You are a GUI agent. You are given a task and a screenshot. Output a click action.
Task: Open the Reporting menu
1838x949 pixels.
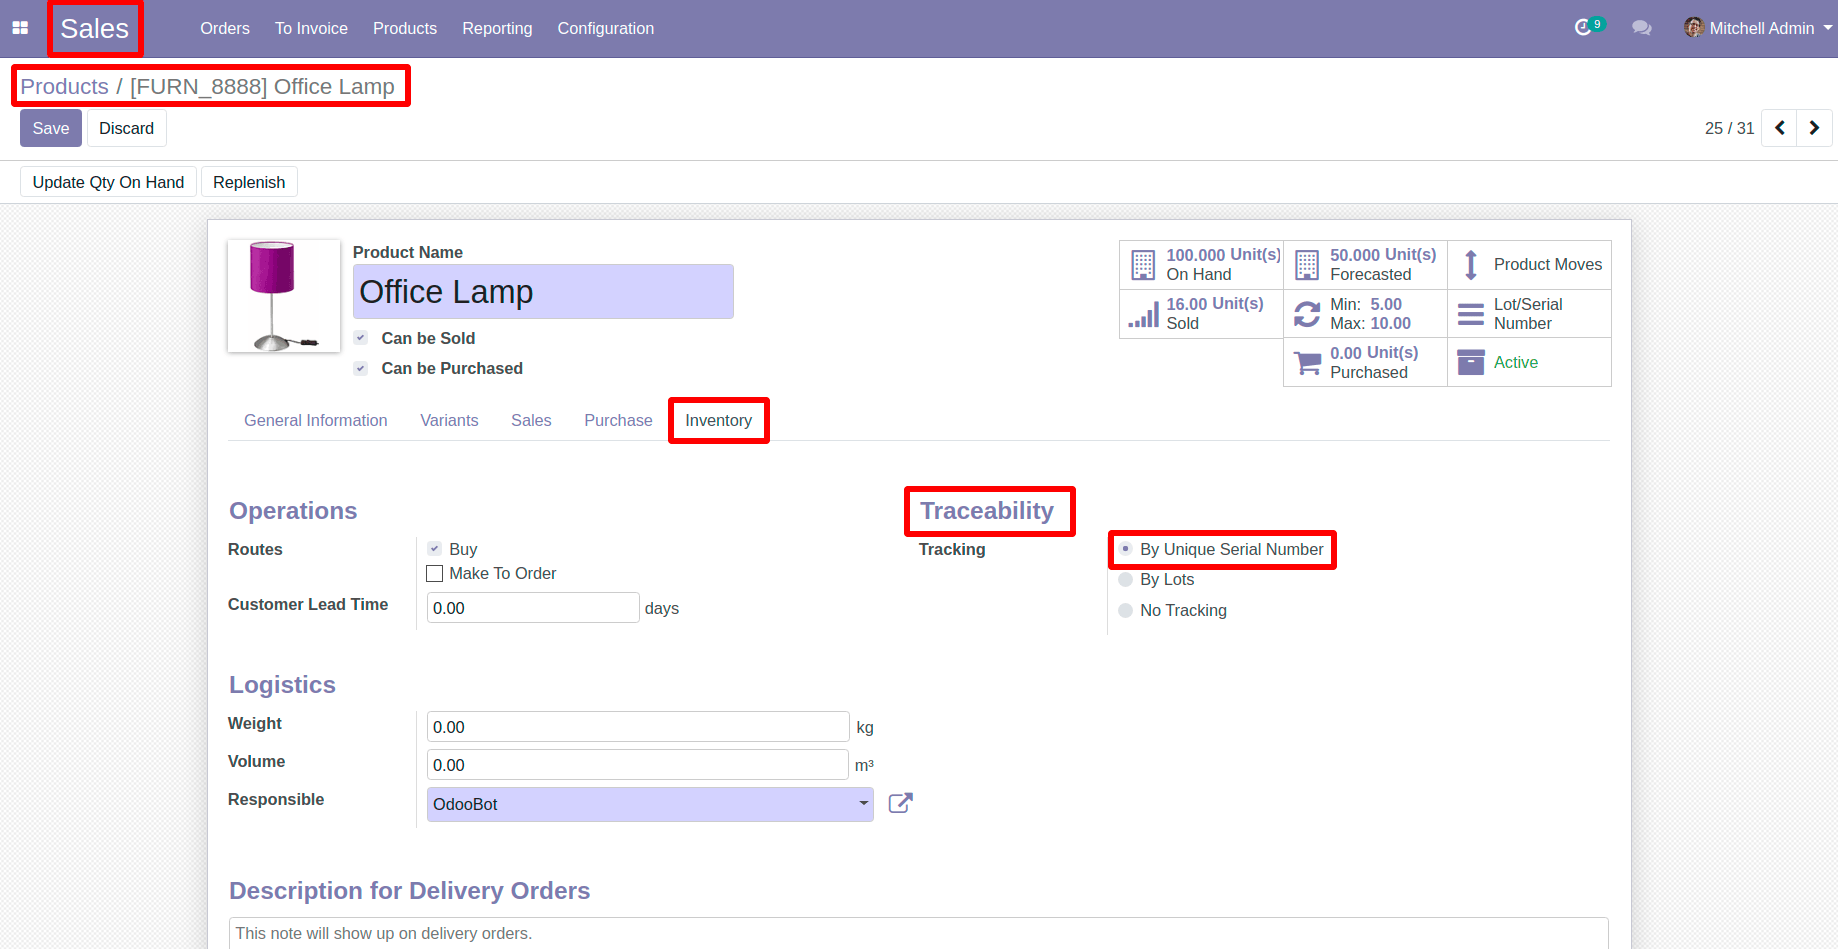pyautogui.click(x=497, y=28)
